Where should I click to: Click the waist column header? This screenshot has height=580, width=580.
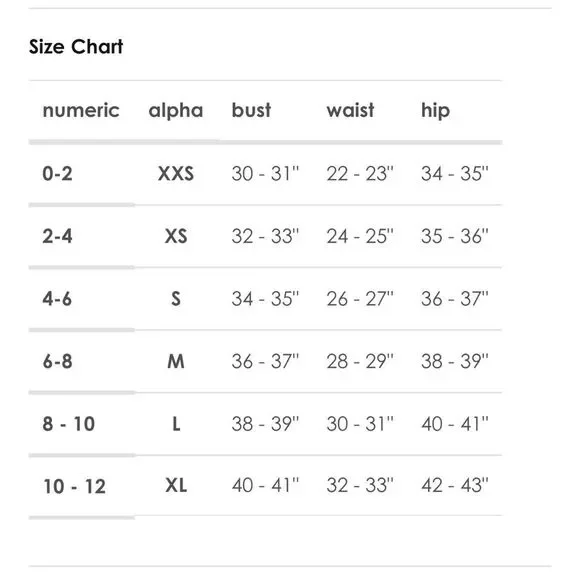350,110
